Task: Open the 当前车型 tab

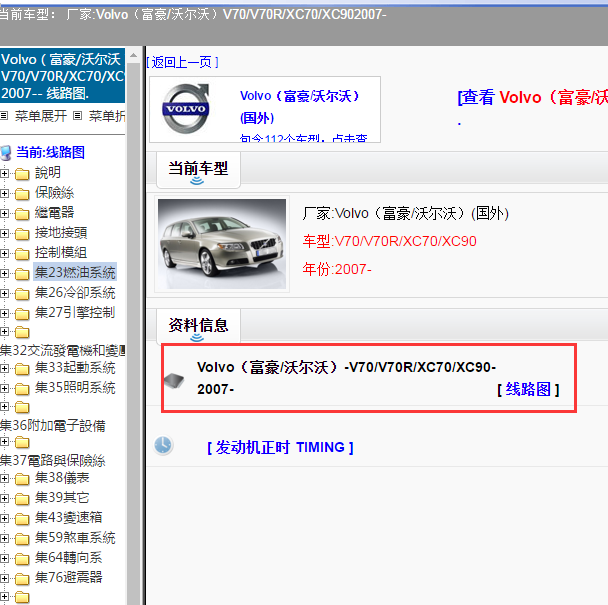Action: pyautogui.click(x=198, y=169)
